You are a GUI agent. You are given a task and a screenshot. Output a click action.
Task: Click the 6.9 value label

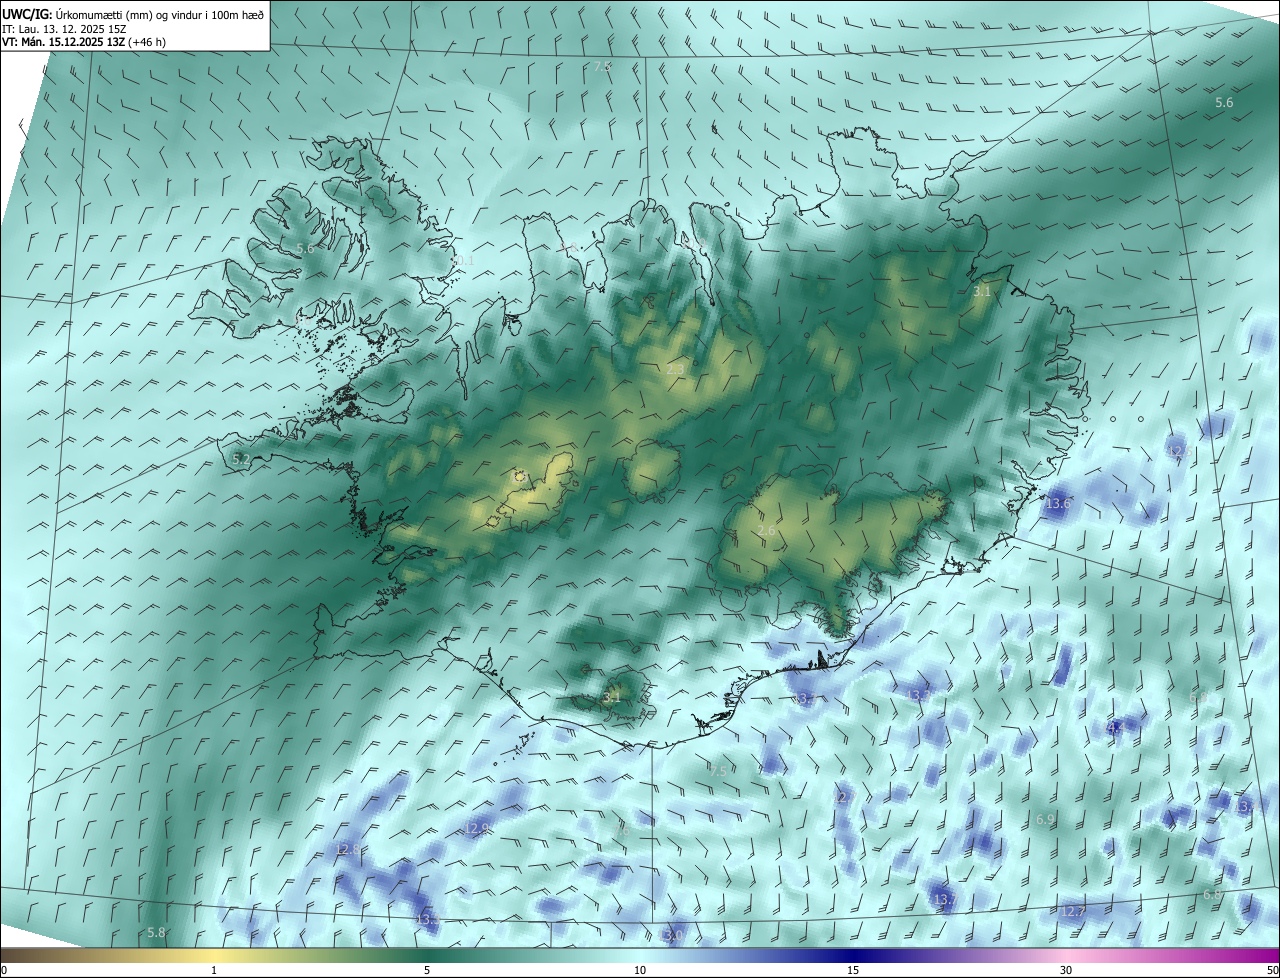tap(1045, 820)
